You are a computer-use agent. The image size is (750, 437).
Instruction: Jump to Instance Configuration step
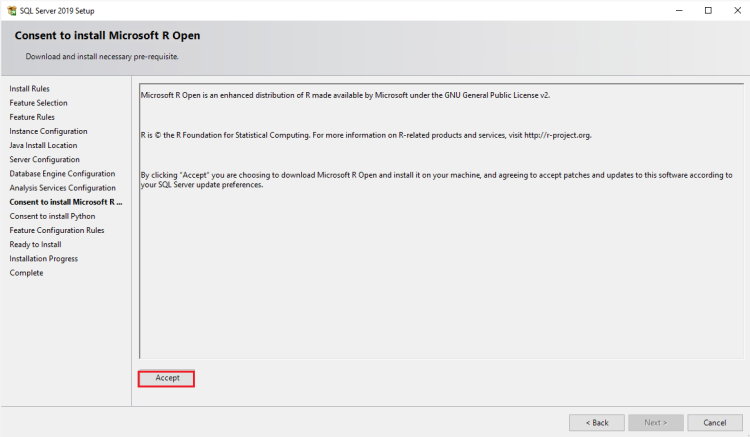48,131
